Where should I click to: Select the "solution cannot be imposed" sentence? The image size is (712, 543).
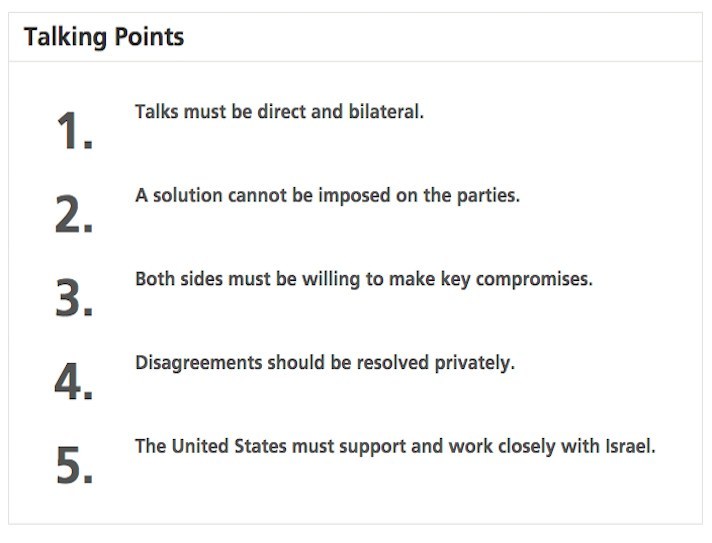(x=327, y=196)
